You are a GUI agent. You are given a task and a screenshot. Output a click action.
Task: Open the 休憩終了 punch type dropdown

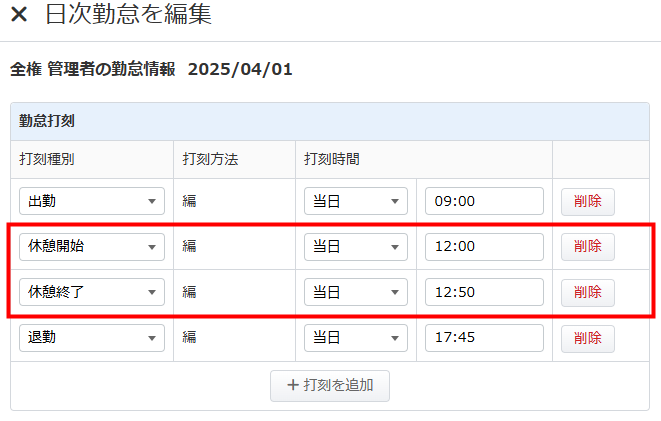92,292
